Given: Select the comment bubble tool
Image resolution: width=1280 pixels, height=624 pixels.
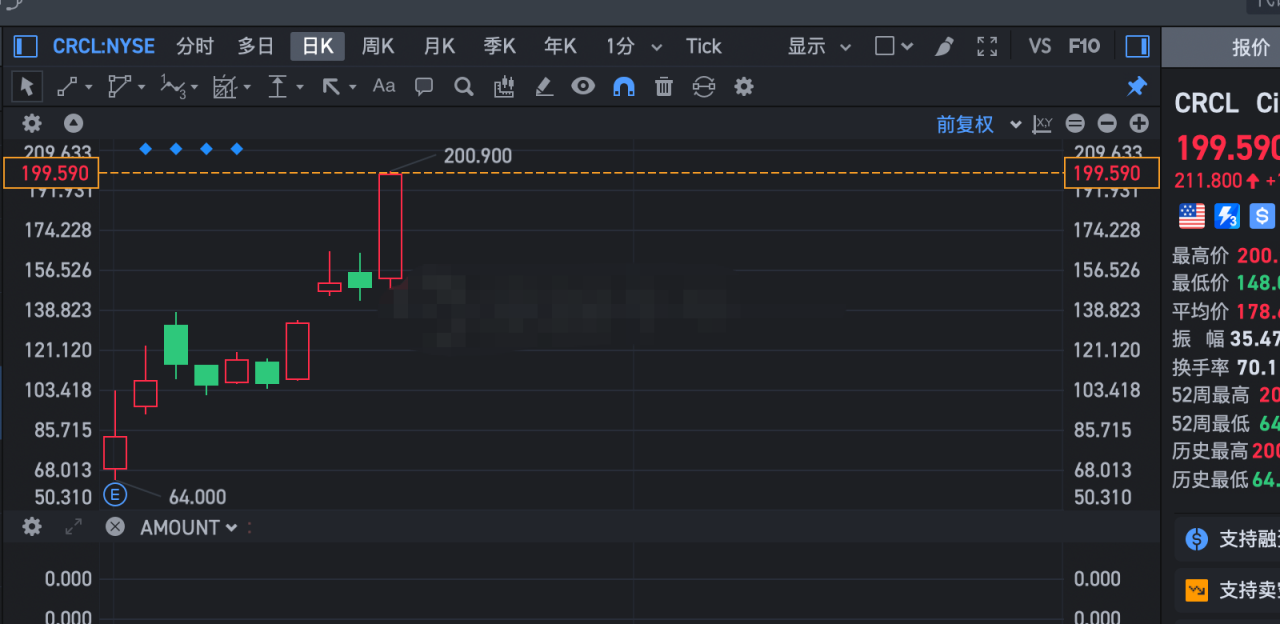Looking at the screenshot, I should point(424,87).
